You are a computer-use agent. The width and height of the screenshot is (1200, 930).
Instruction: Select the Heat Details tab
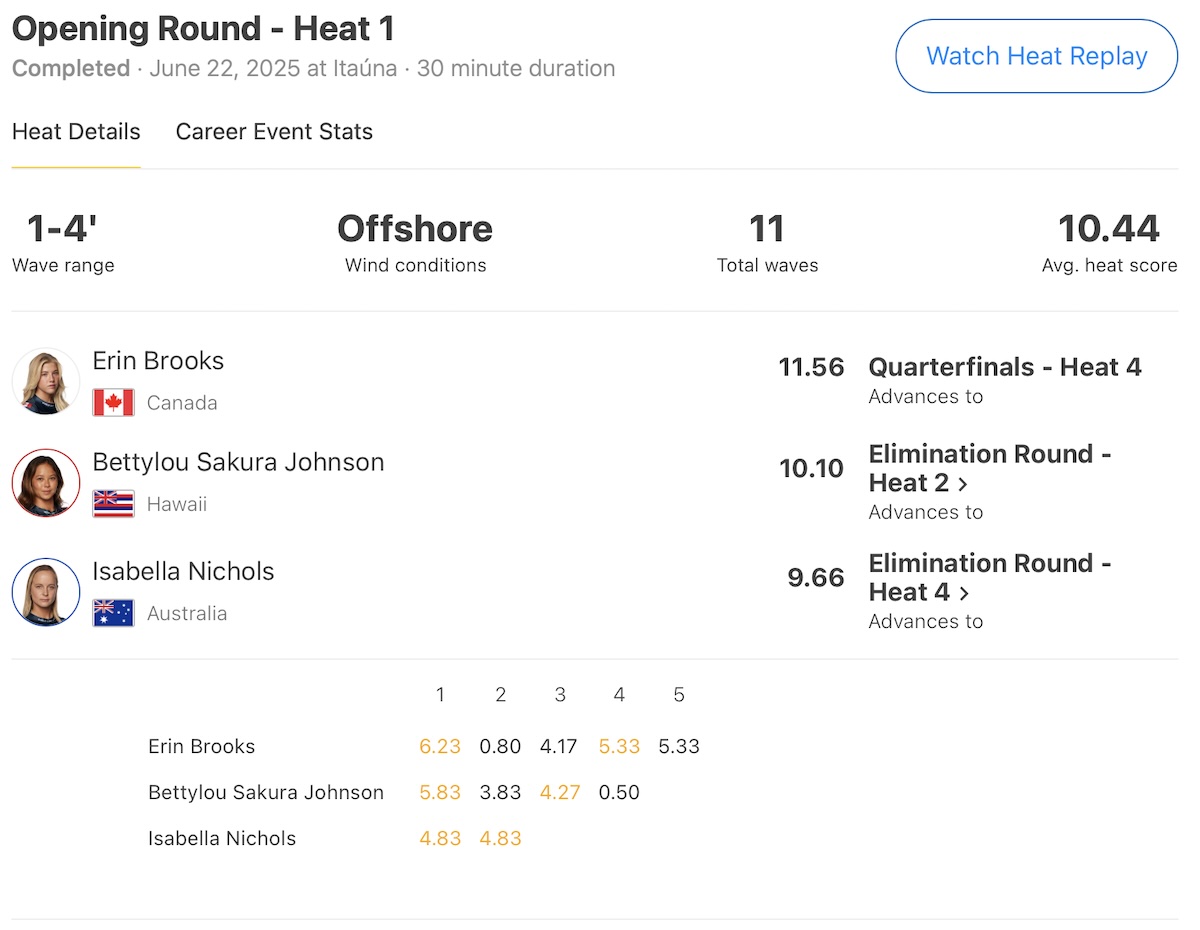tap(76, 132)
